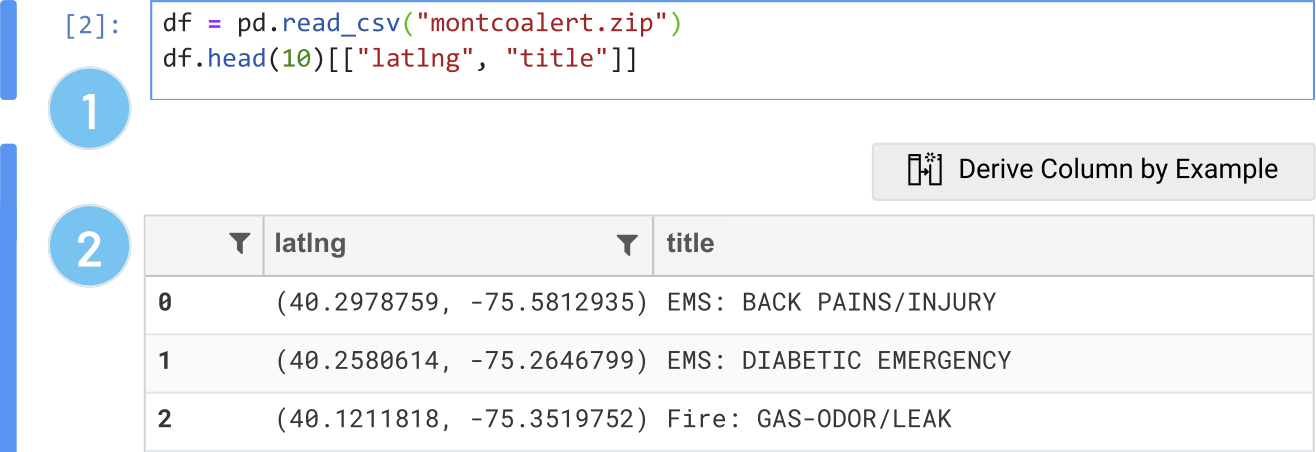The width and height of the screenshot is (1316, 452).
Task: Click the title cell EMS: BACK PAINS/INJURY
Action: (831, 302)
